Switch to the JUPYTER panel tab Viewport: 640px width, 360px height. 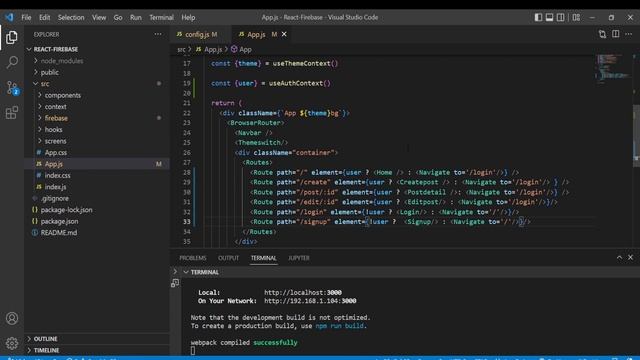(299, 258)
